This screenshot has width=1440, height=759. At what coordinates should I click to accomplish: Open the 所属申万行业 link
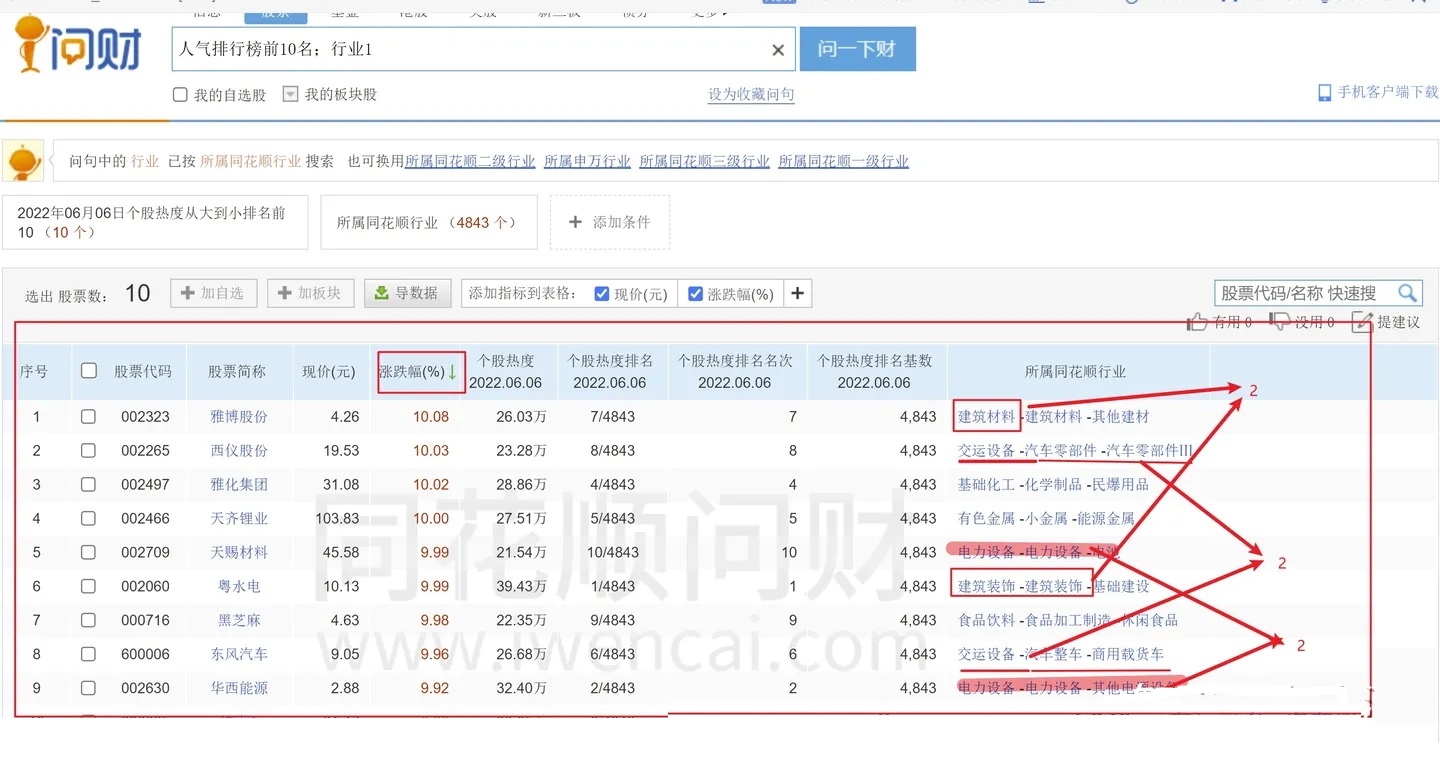click(x=587, y=161)
